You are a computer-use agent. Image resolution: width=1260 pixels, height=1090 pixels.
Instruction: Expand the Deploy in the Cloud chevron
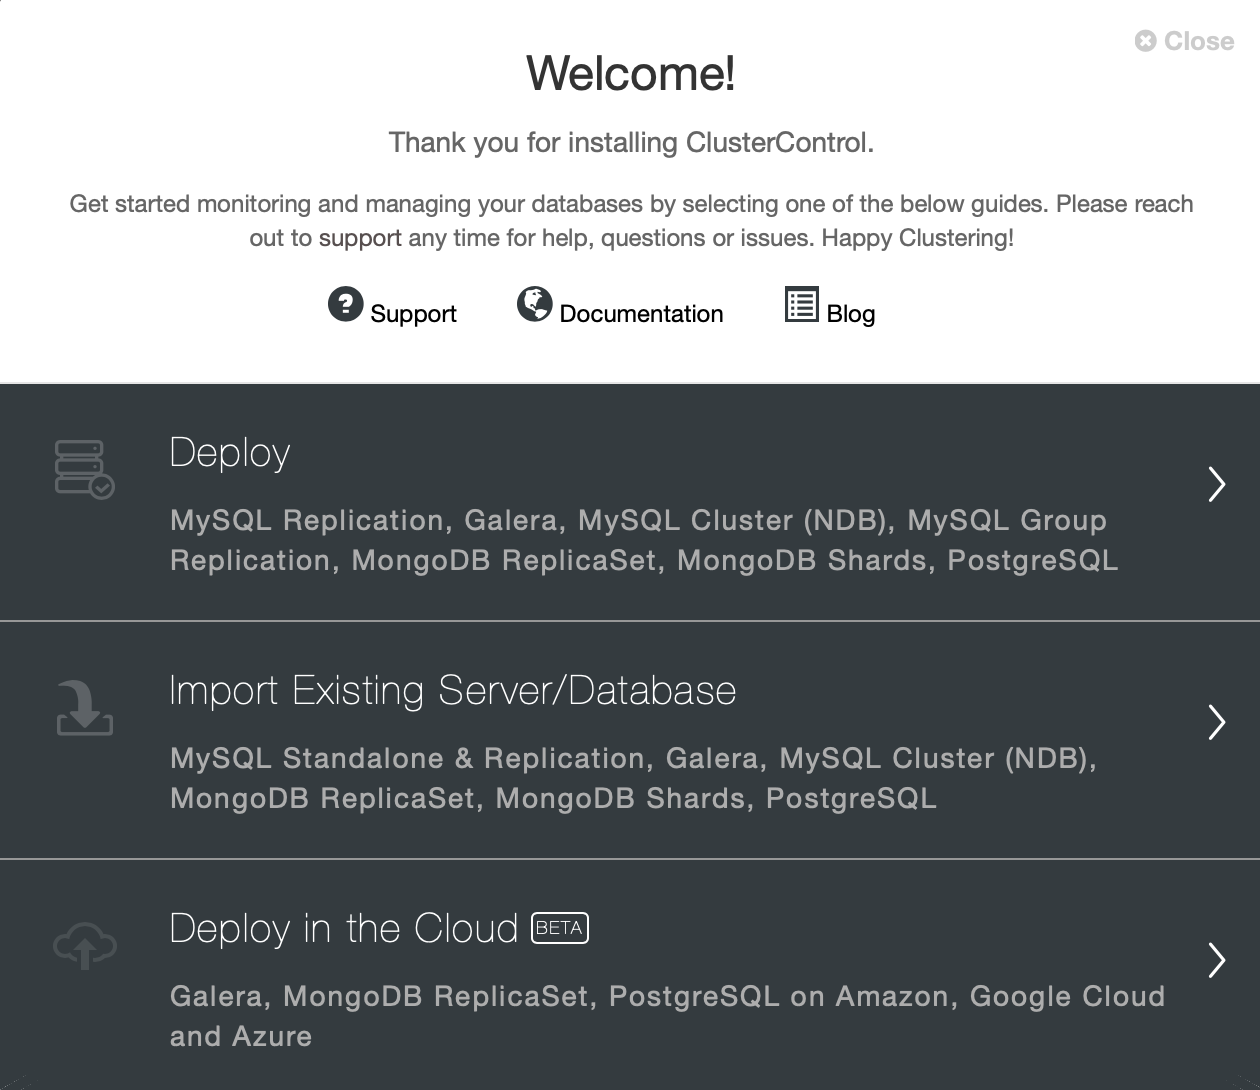[1216, 960]
